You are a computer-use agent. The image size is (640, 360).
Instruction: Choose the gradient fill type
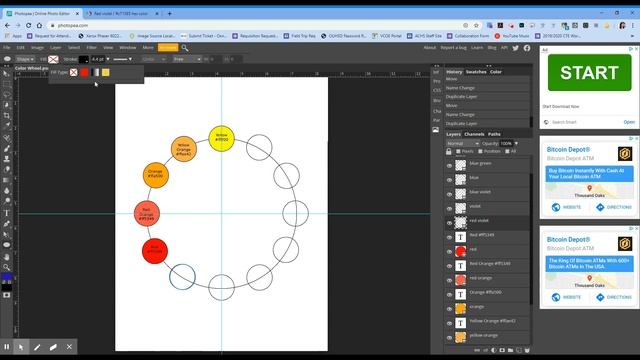click(x=95, y=73)
